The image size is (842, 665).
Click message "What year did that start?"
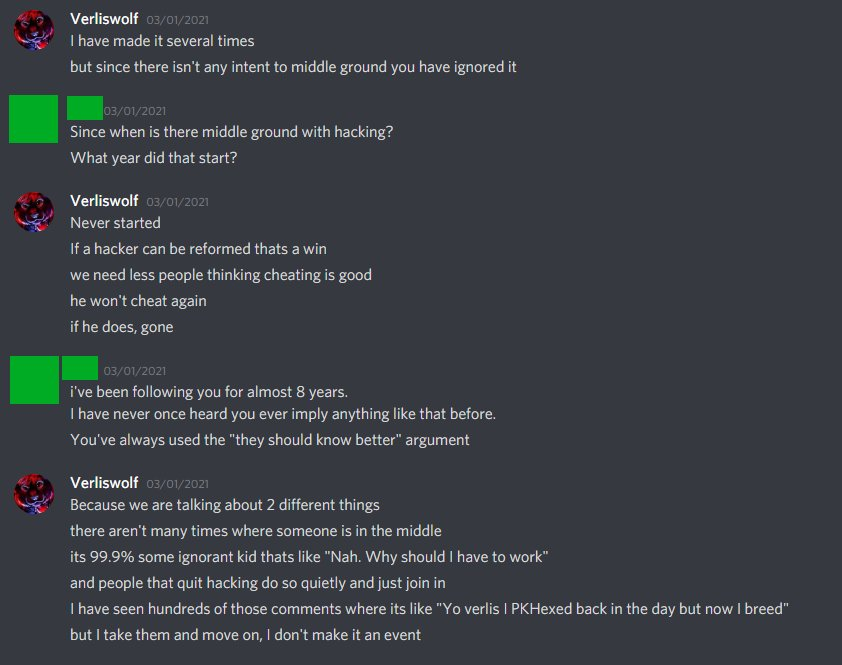[153, 158]
